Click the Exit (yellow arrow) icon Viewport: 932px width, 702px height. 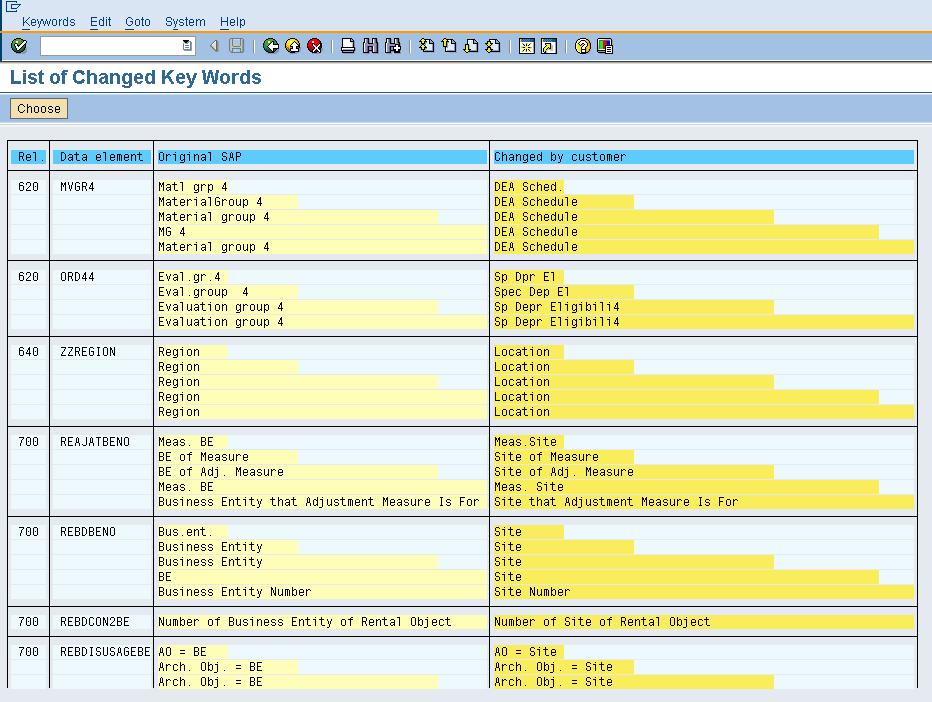pyautogui.click(x=293, y=45)
